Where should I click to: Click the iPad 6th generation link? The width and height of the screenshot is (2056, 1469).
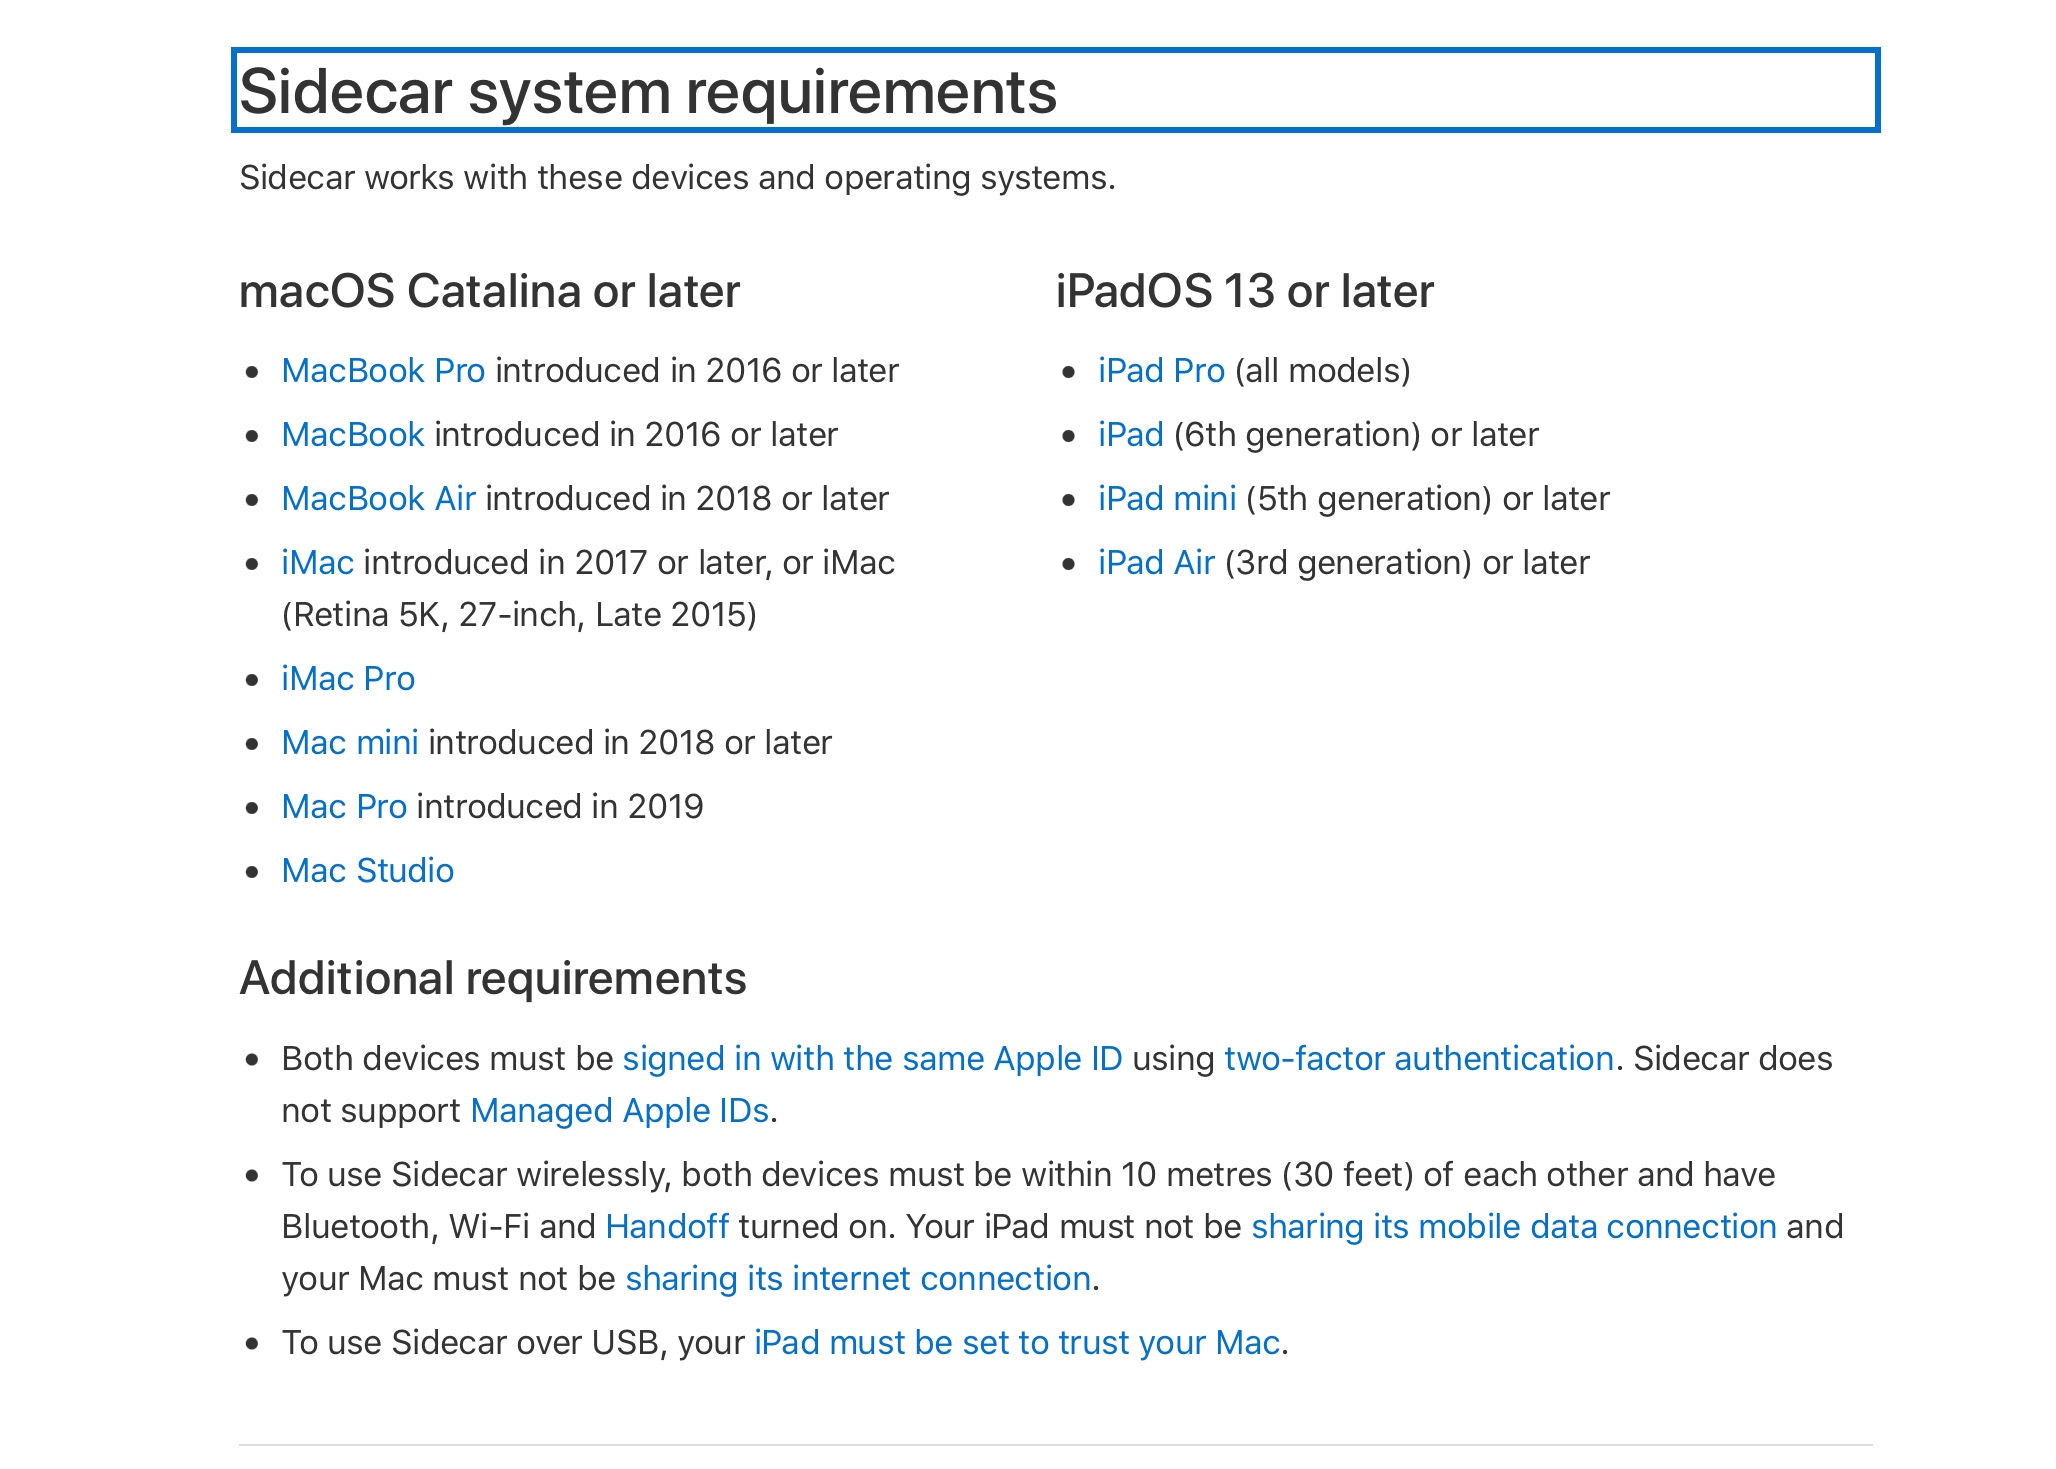tap(1130, 435)
